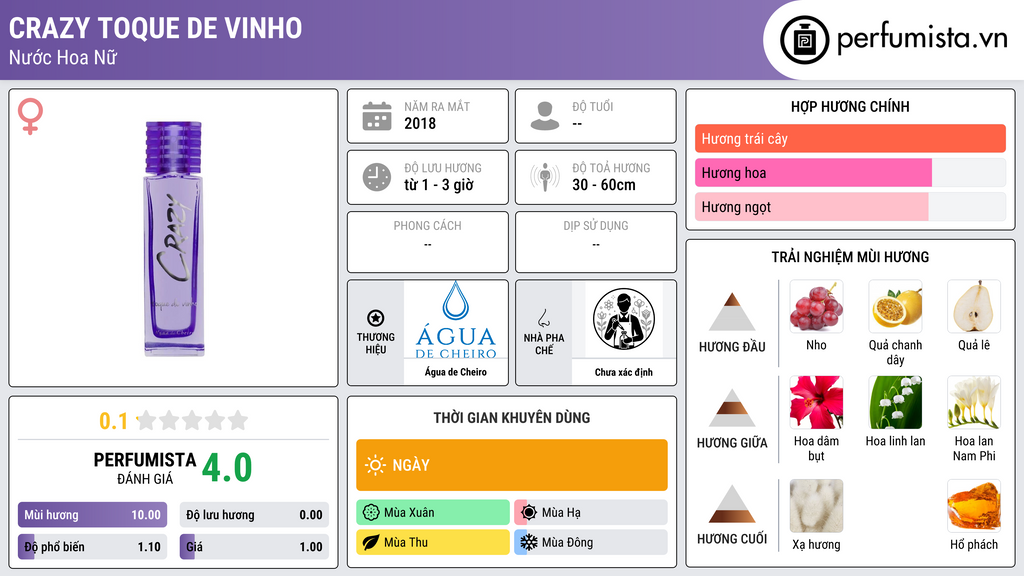Click the snowflake icon for Mùa Đông
Viewport: 1024px width, 576px height.
coord(529,542)
